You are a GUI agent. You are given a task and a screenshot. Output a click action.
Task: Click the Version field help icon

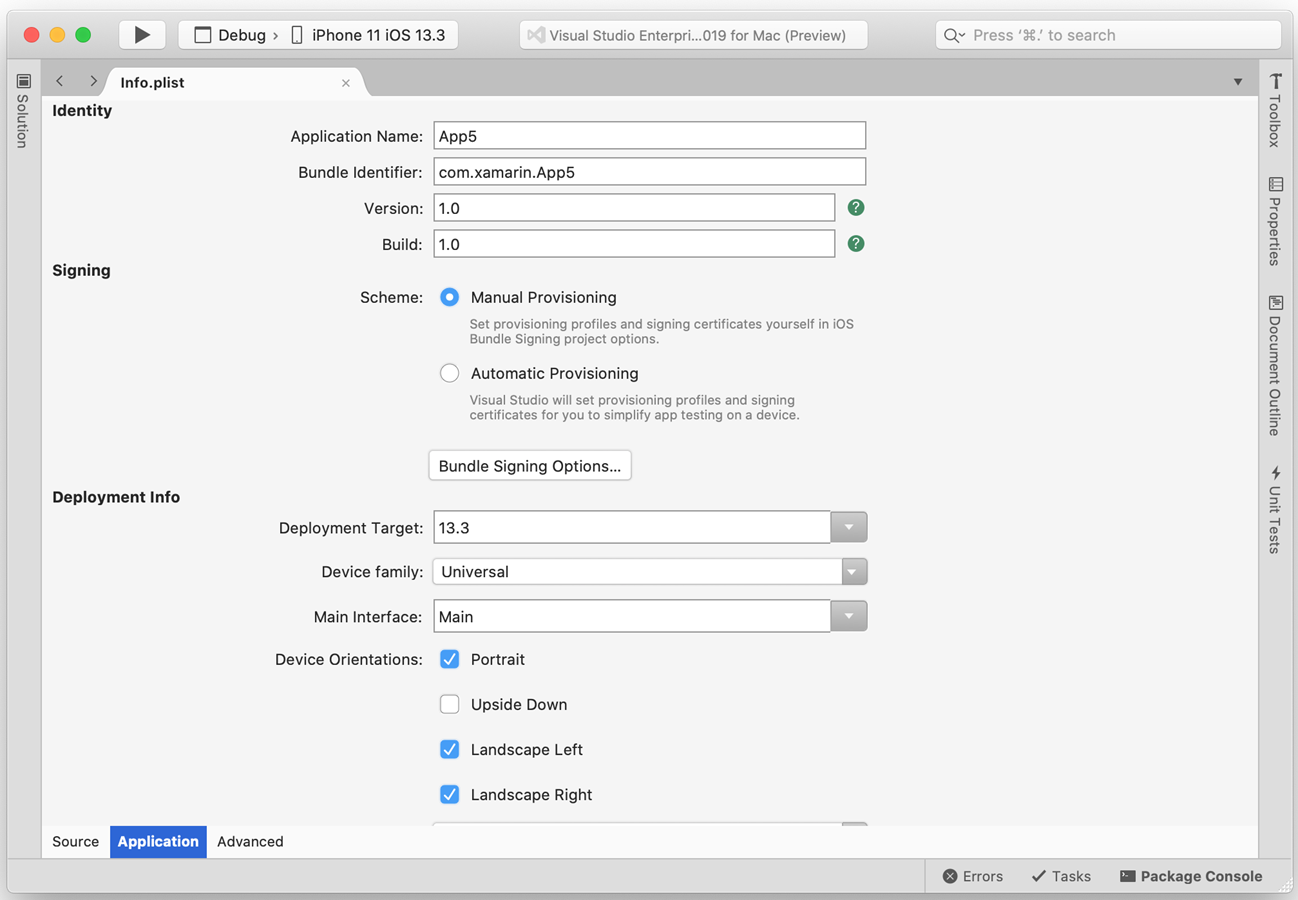click(x=856, y=208)
